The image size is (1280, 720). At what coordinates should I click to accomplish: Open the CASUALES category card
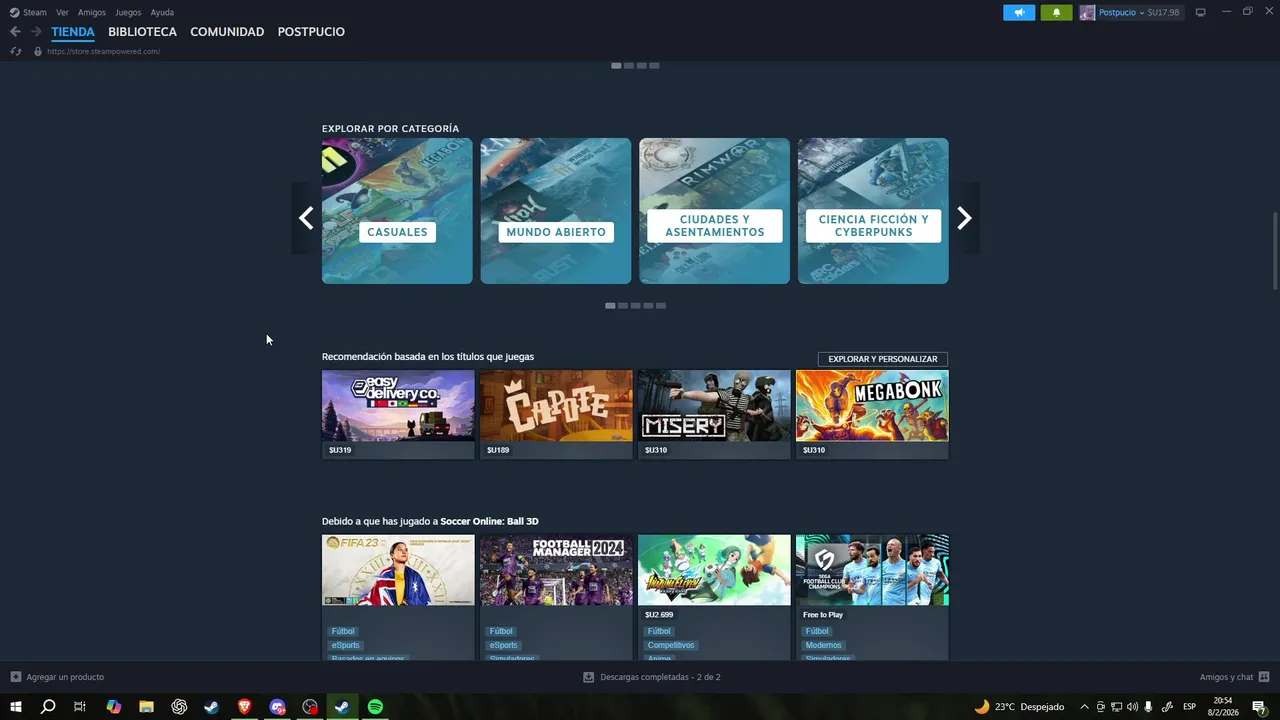coord(397,211)
